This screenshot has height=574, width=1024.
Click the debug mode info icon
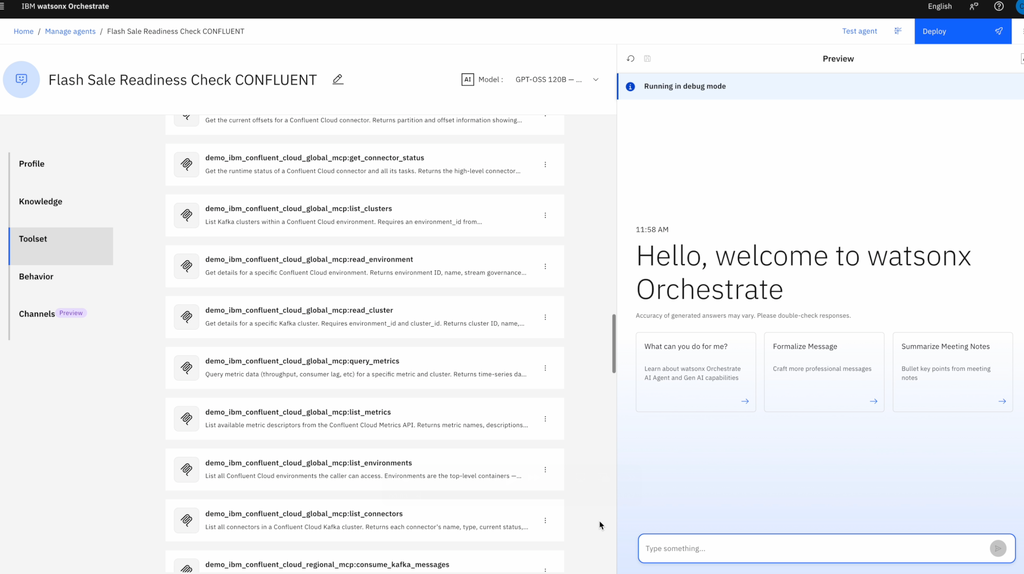(x=630, y=86)
